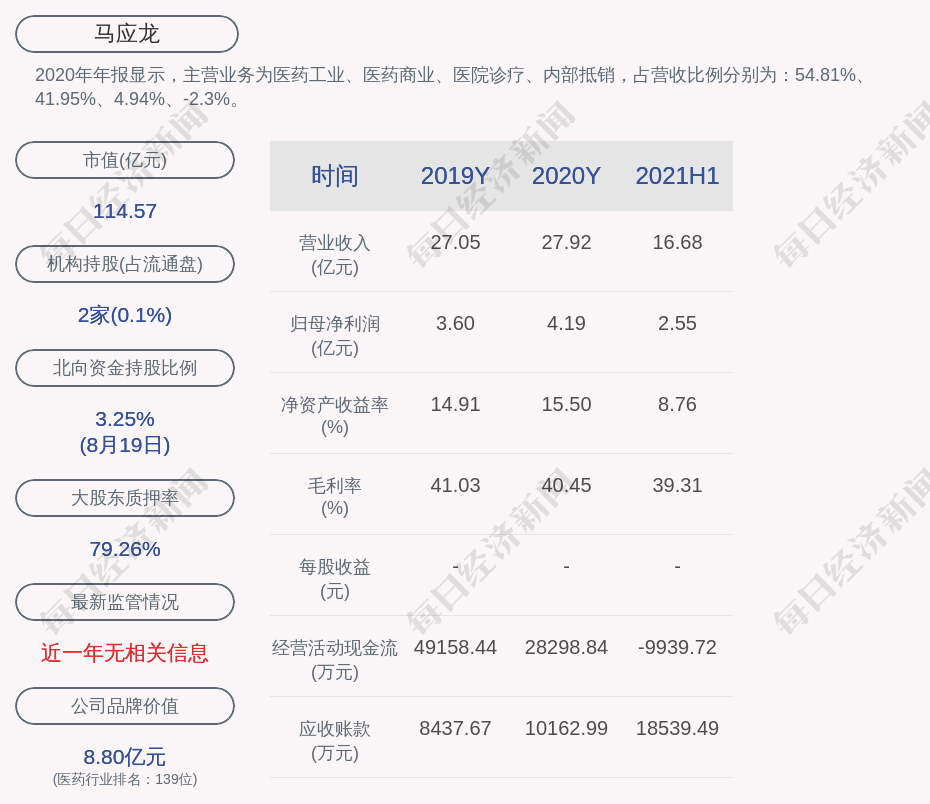Click the 公司品牌价值 label pill

click(125, 706)
